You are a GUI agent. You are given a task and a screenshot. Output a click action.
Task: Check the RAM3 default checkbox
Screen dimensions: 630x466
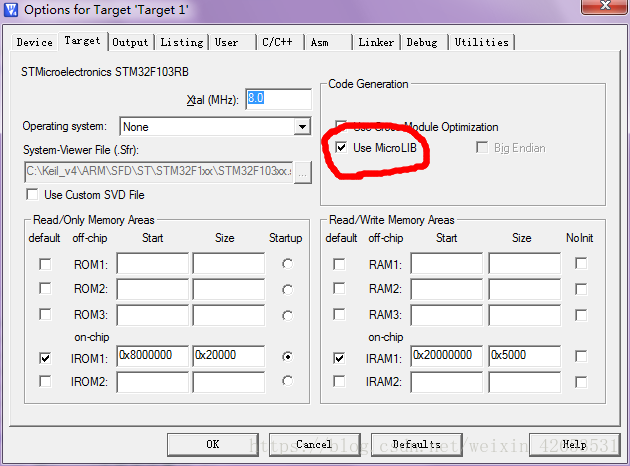click(x=339, y=314)
